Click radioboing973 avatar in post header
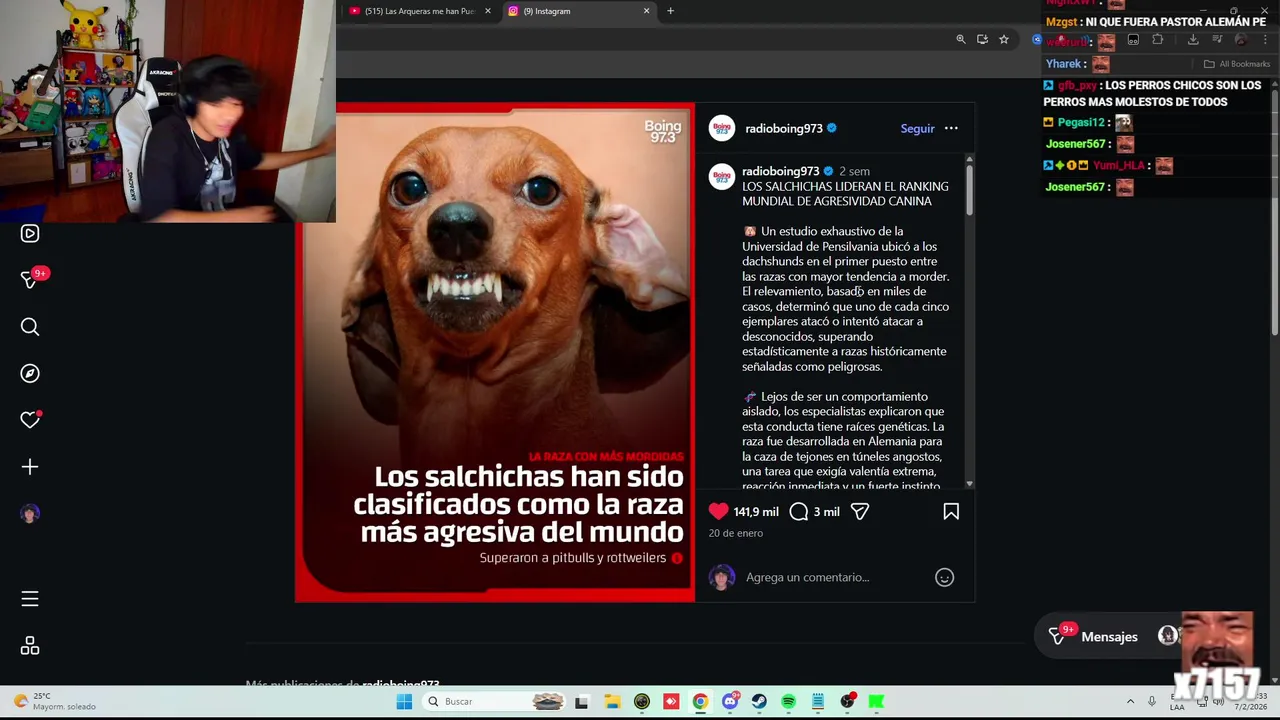The image size is (1280, 720). (722, 128)
